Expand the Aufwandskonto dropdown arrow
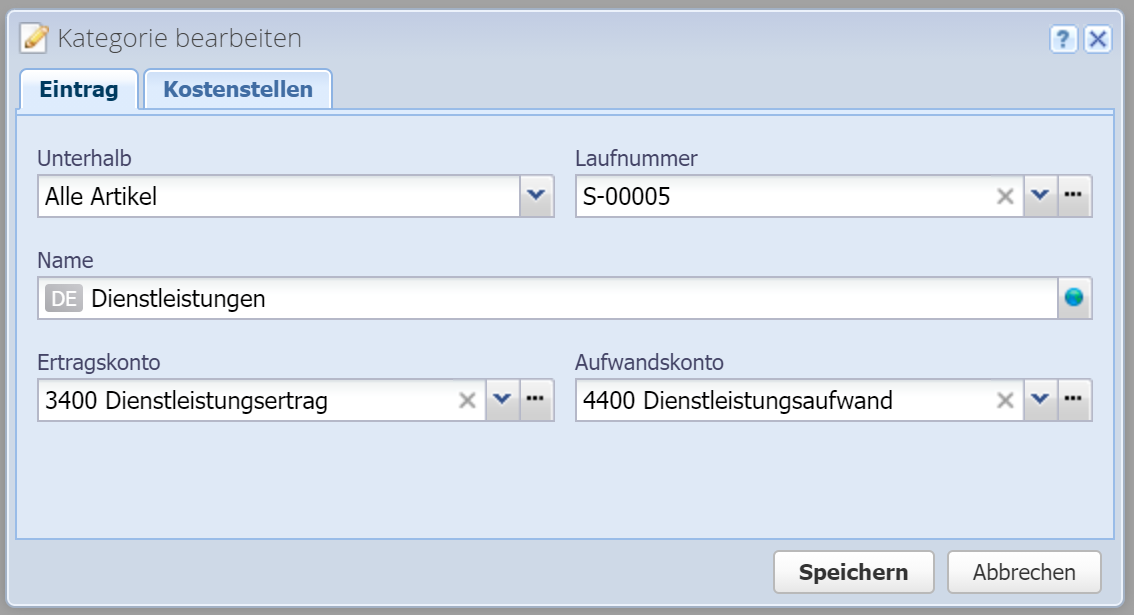 pyautogui.click(x=1041, y=401)
